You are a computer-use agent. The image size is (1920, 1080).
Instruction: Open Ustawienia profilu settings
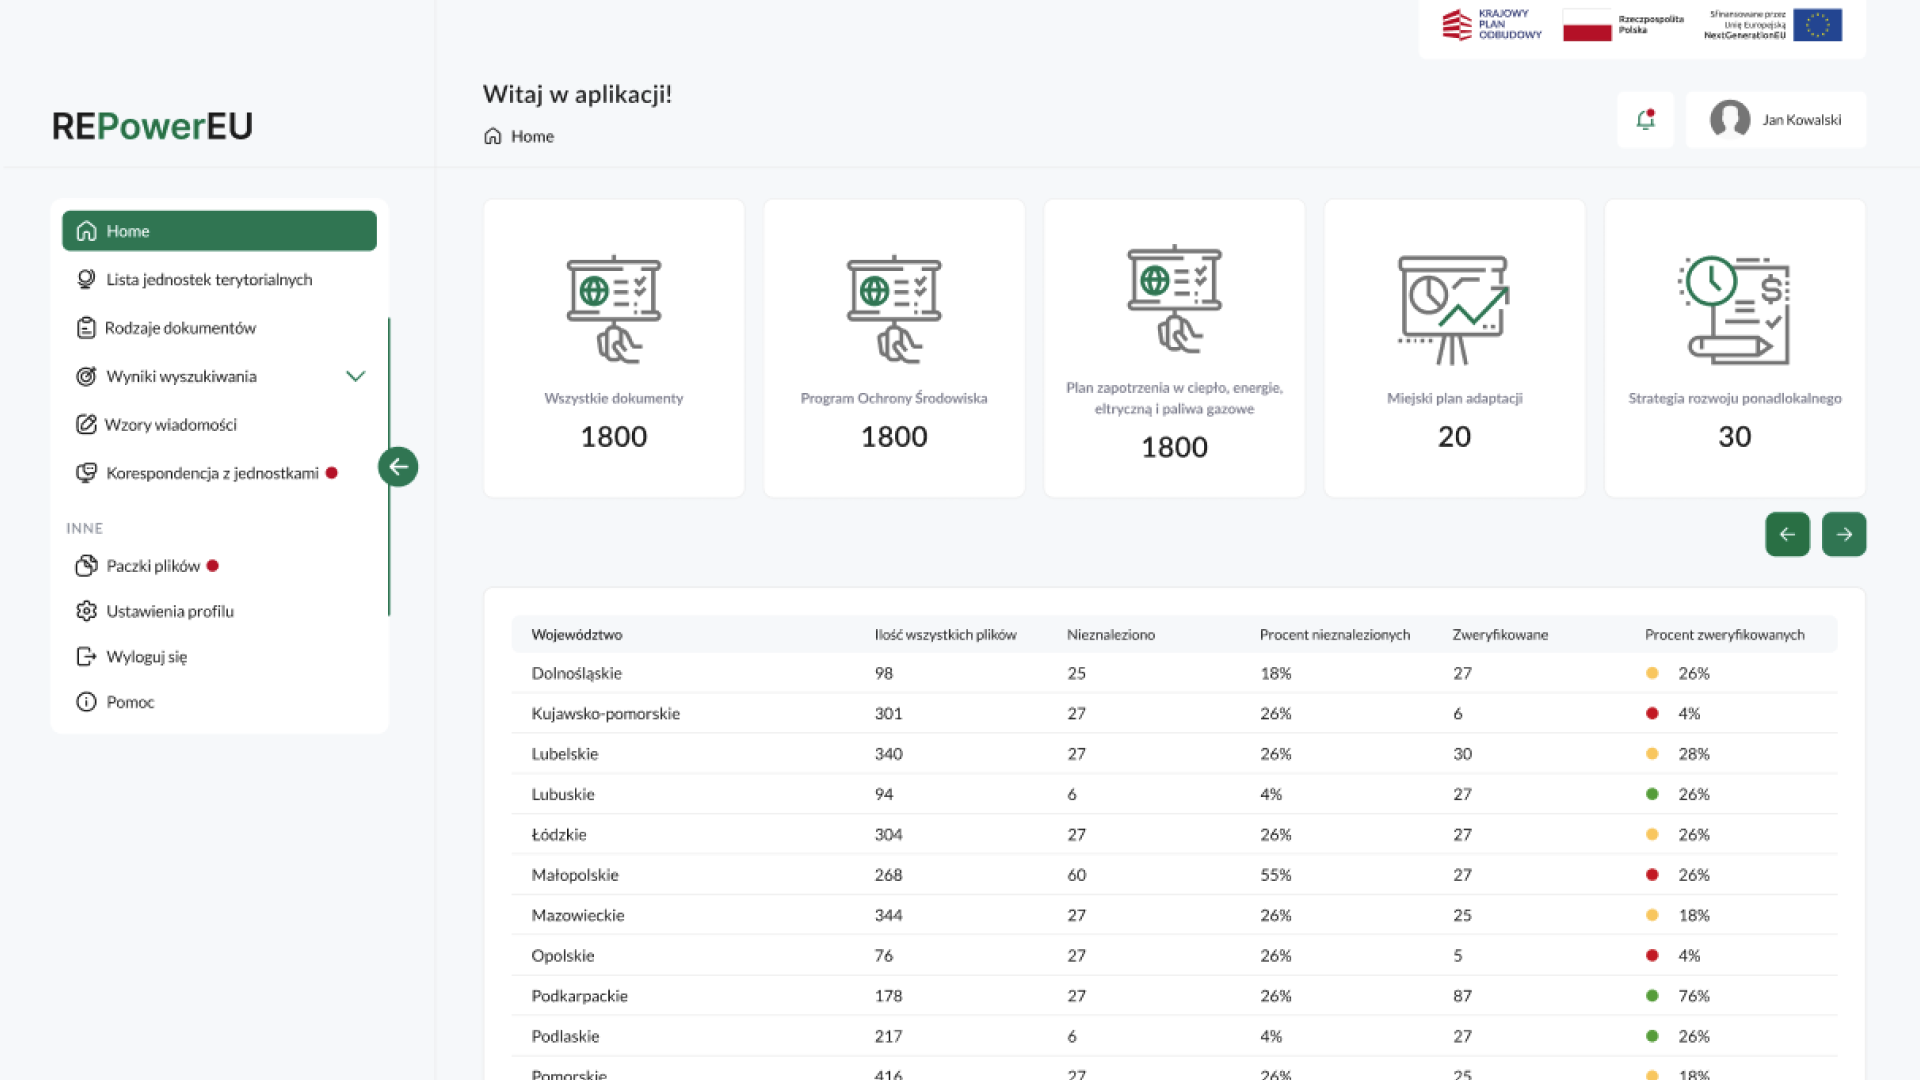pos(170,611)
